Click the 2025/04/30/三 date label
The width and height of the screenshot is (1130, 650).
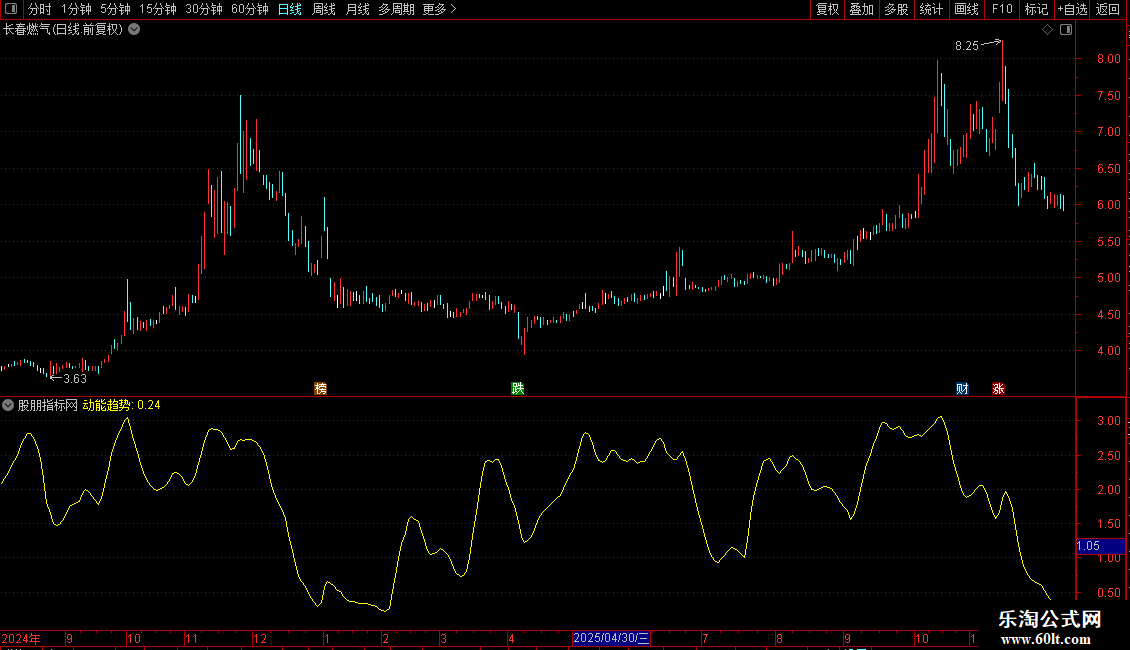click(x=611, y=638)
